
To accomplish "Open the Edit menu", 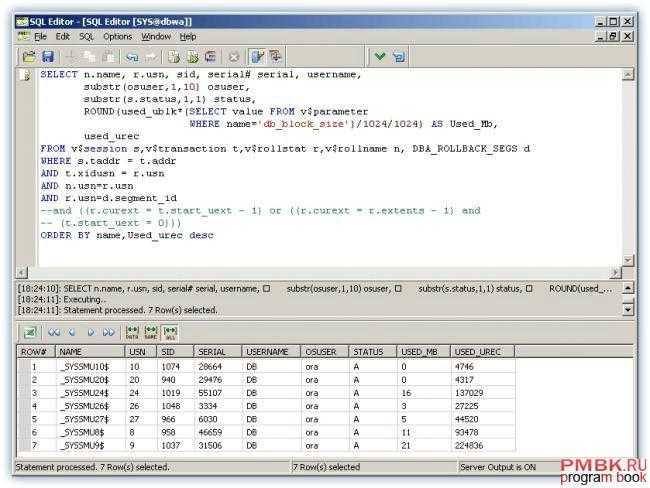I will pyautogui.click(x=63, y=37).
